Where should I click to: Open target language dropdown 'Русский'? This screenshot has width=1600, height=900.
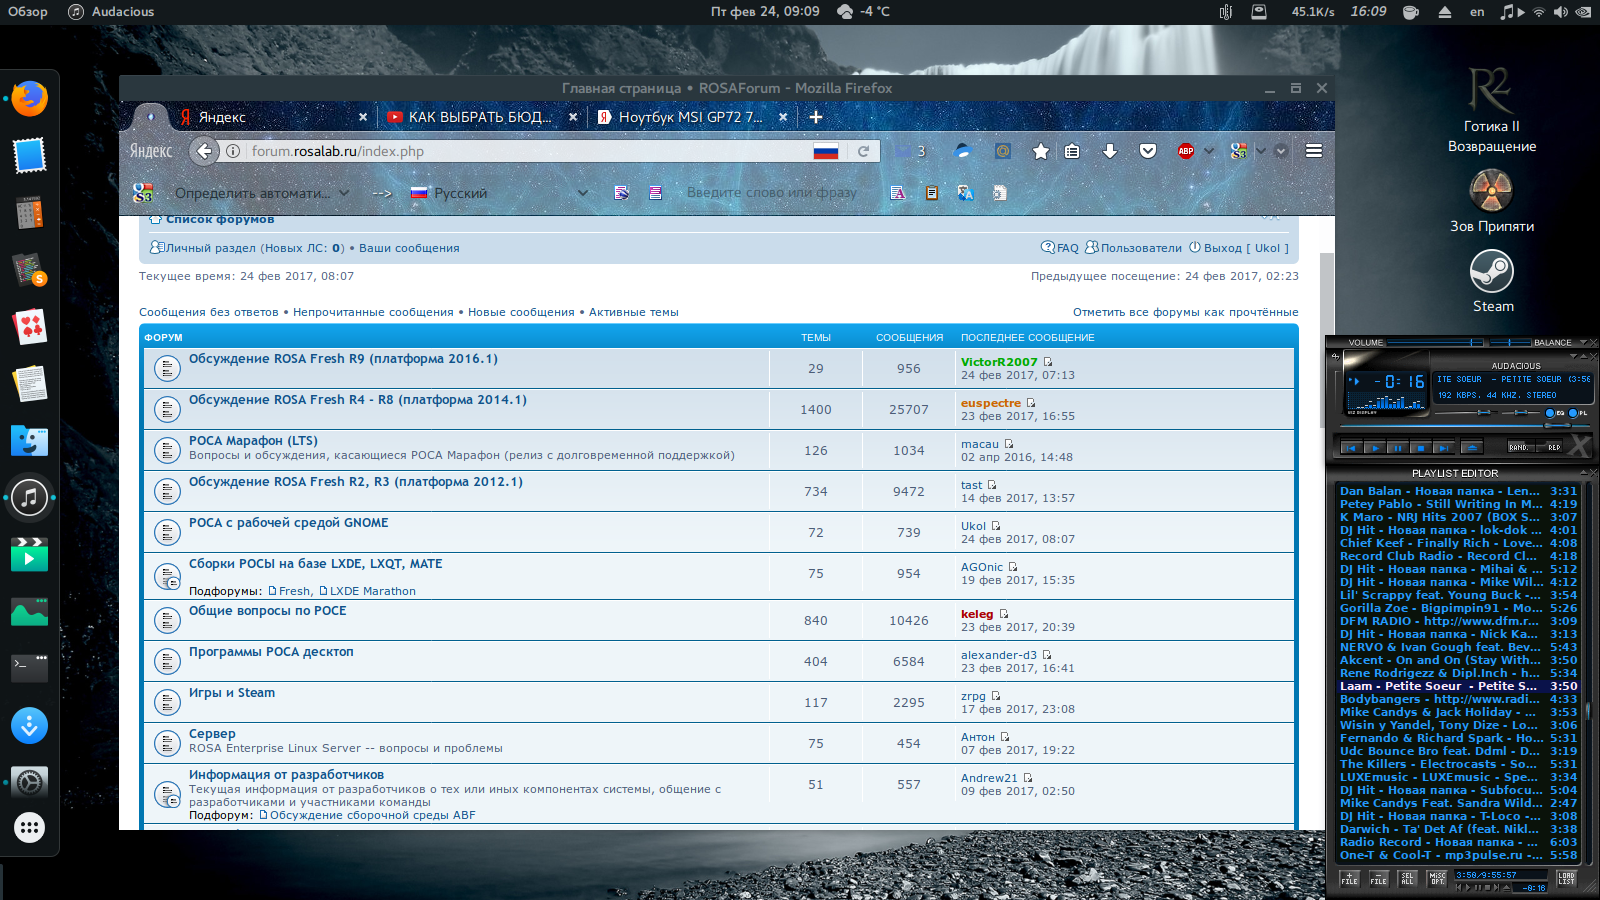click(x=499, y=193)
